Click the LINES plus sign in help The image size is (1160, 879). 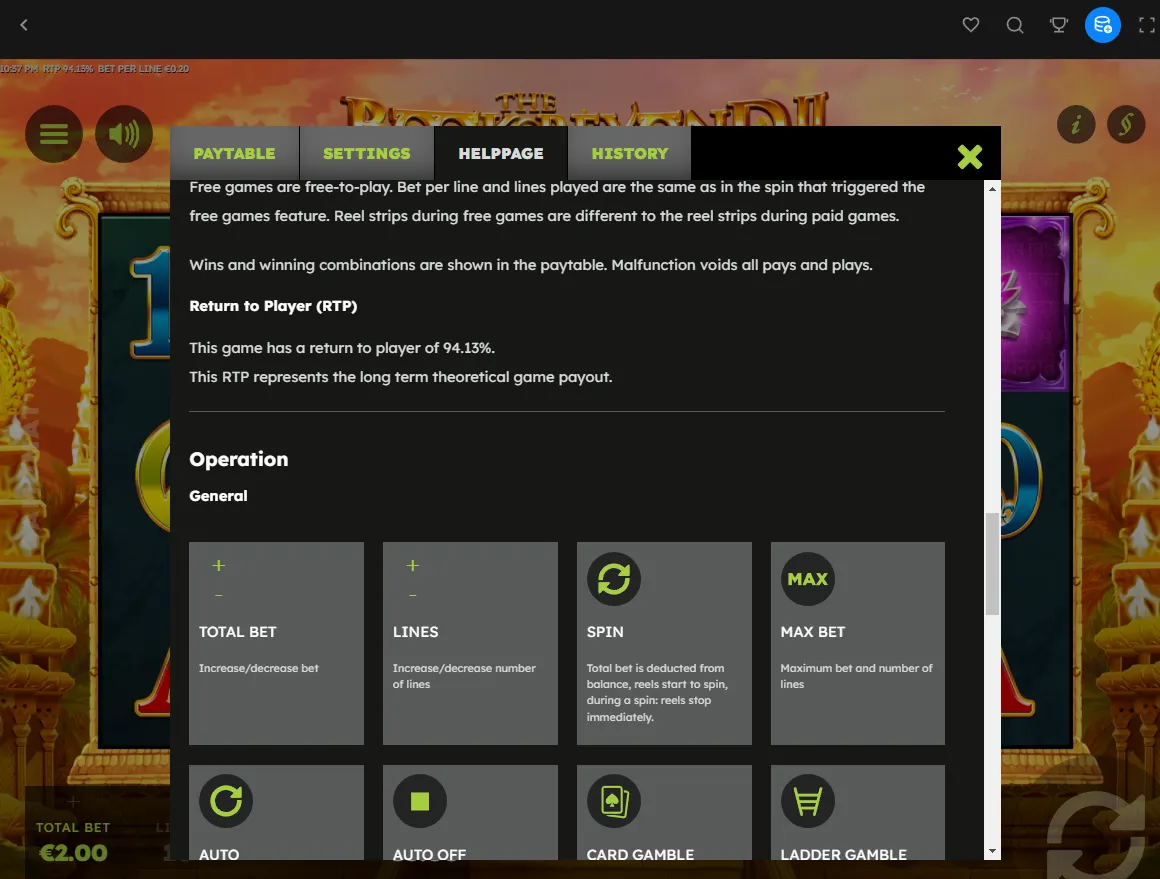[x=413, y=565]
